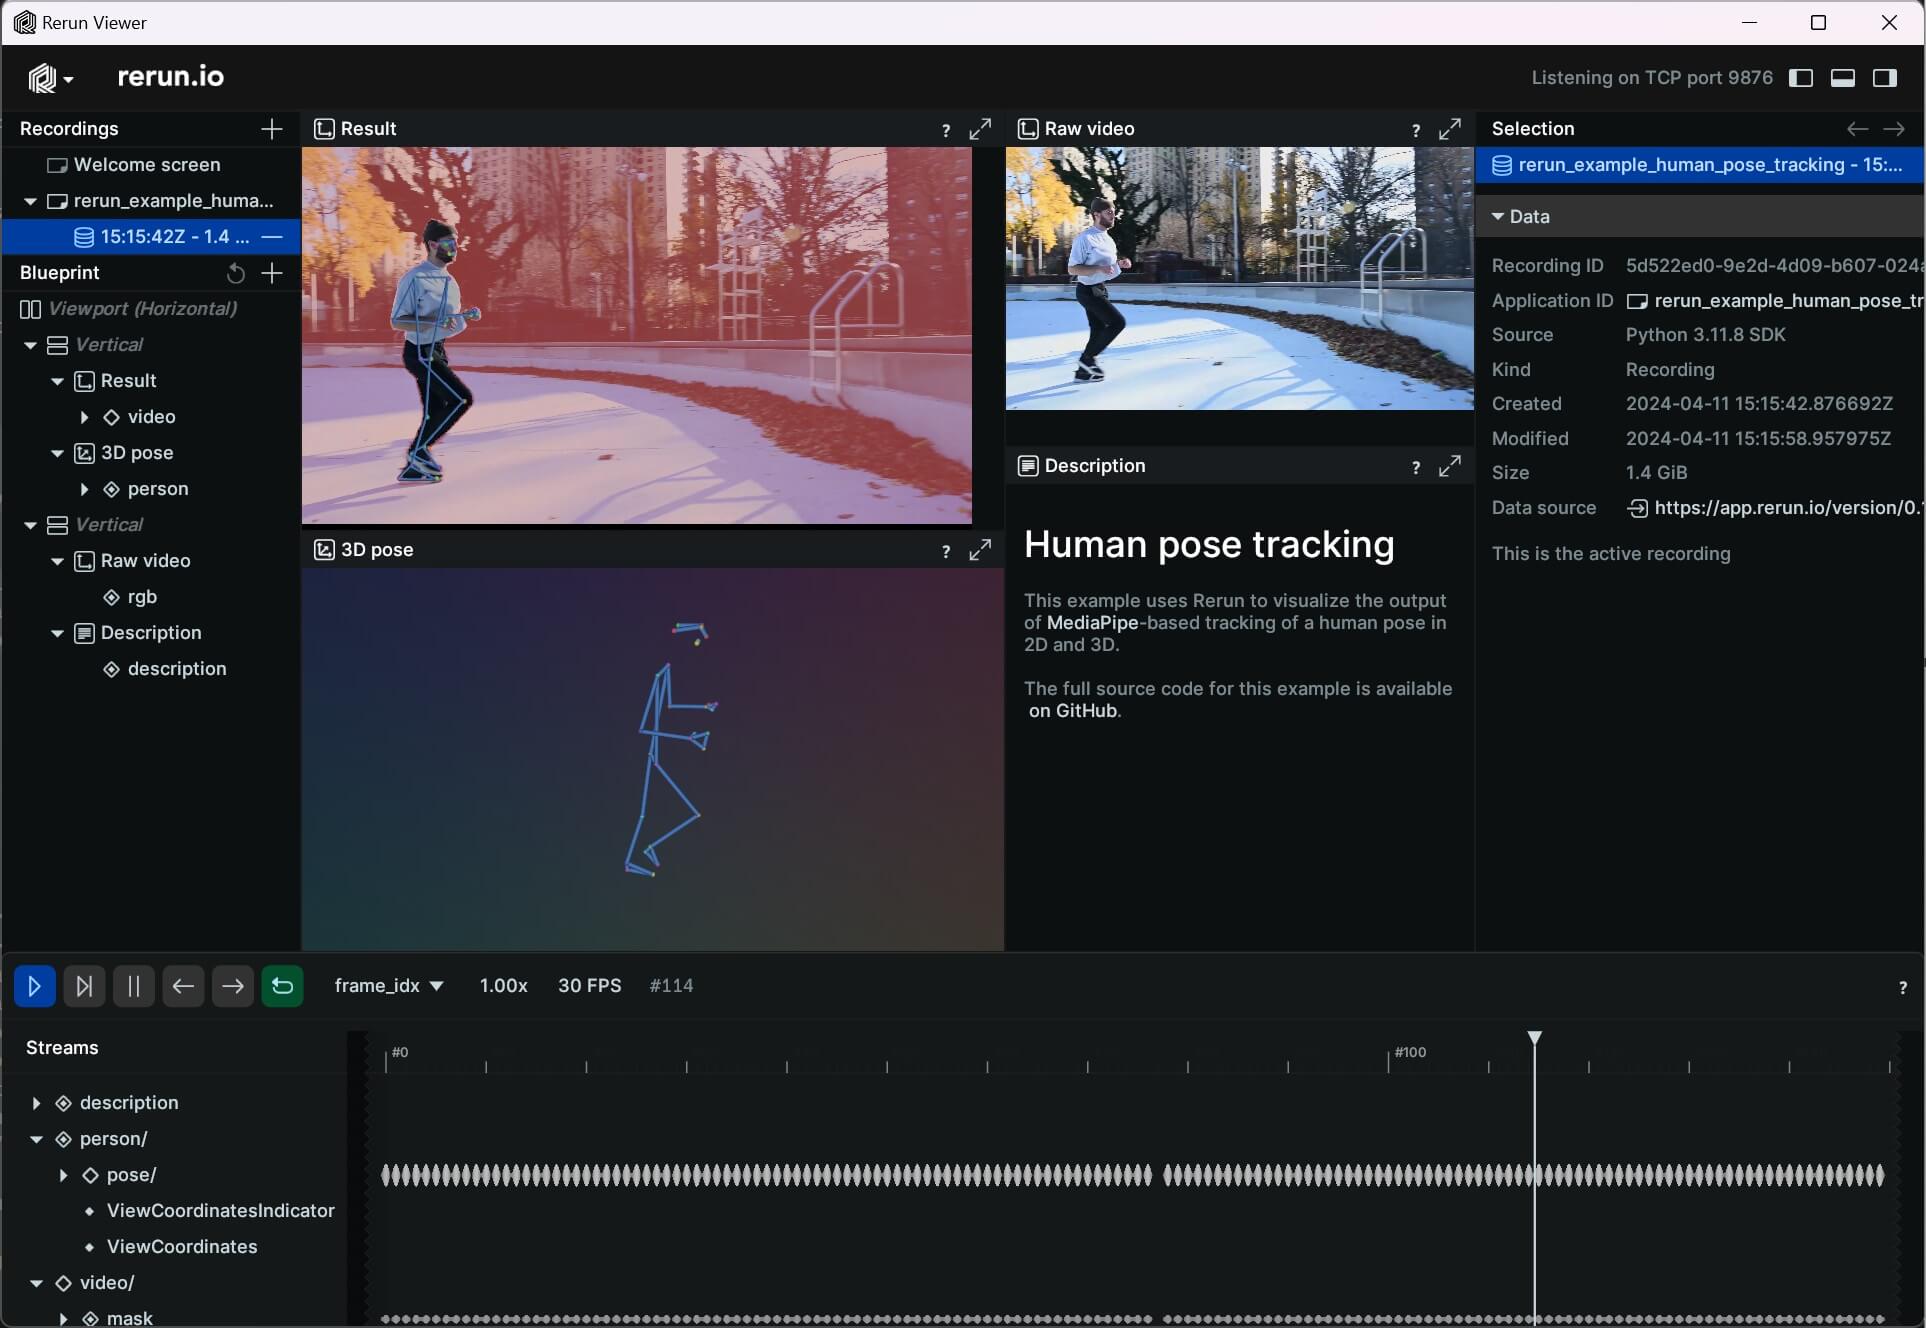The width and height of the screenshot is (1926, 1328).
Task: Add a new recording with plus icon
Action: pos(271,129)
